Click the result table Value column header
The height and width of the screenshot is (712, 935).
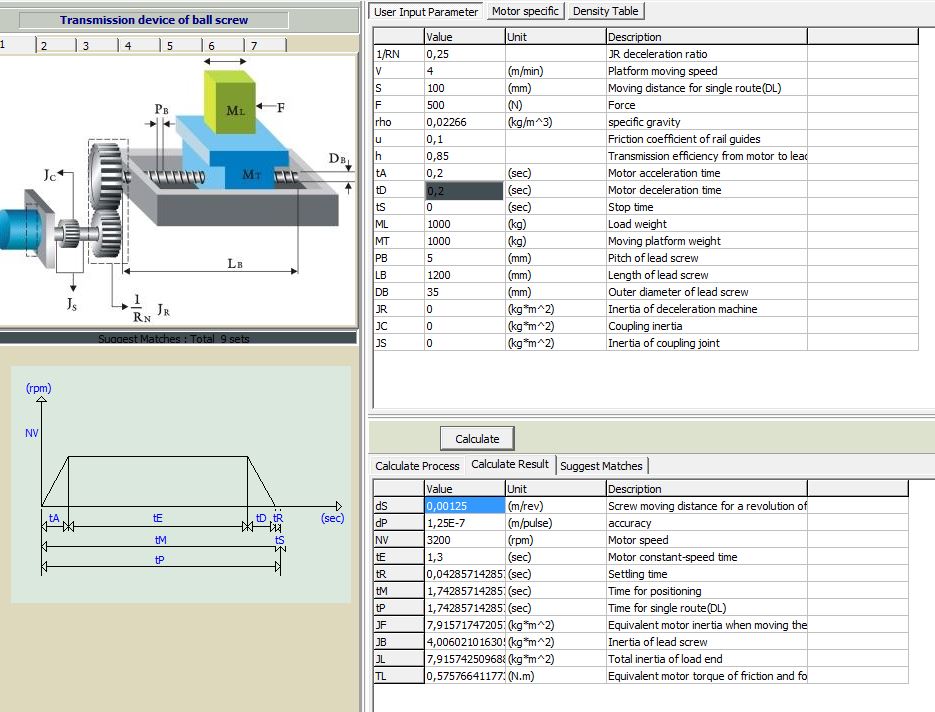point(465,489)
